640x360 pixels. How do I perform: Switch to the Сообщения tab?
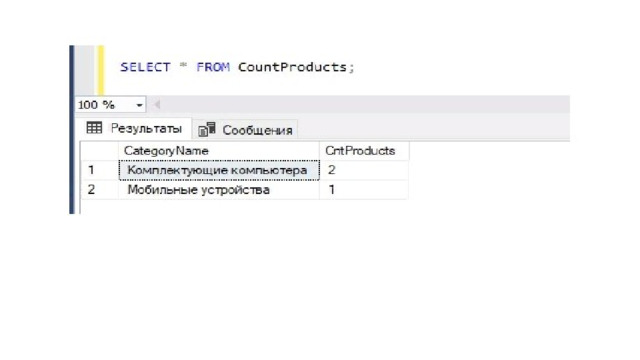point(245,130)
